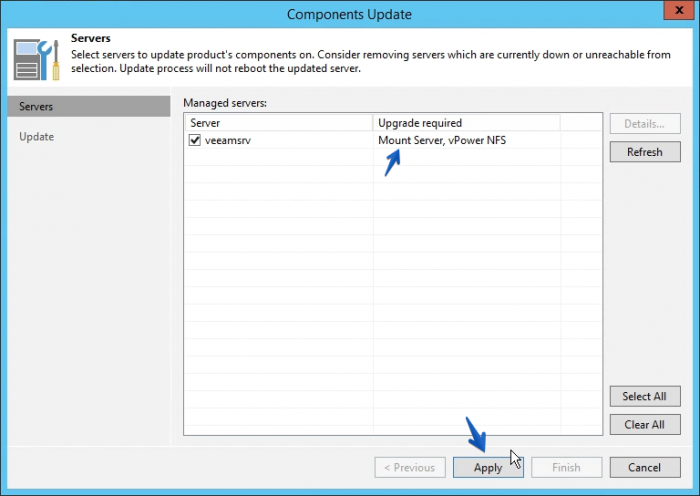The image size is (700, 496).
Task: Click the Finish button
Action: 567,467
